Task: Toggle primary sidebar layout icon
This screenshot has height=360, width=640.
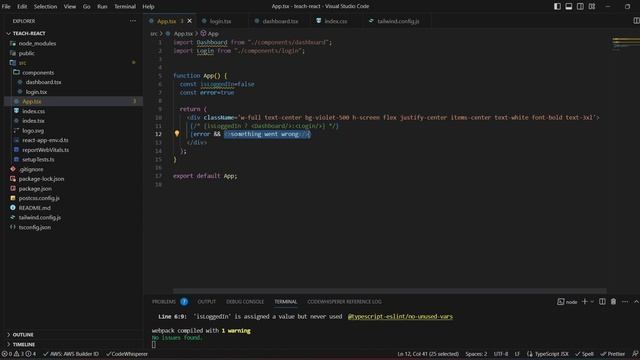Action: [557, 7]
